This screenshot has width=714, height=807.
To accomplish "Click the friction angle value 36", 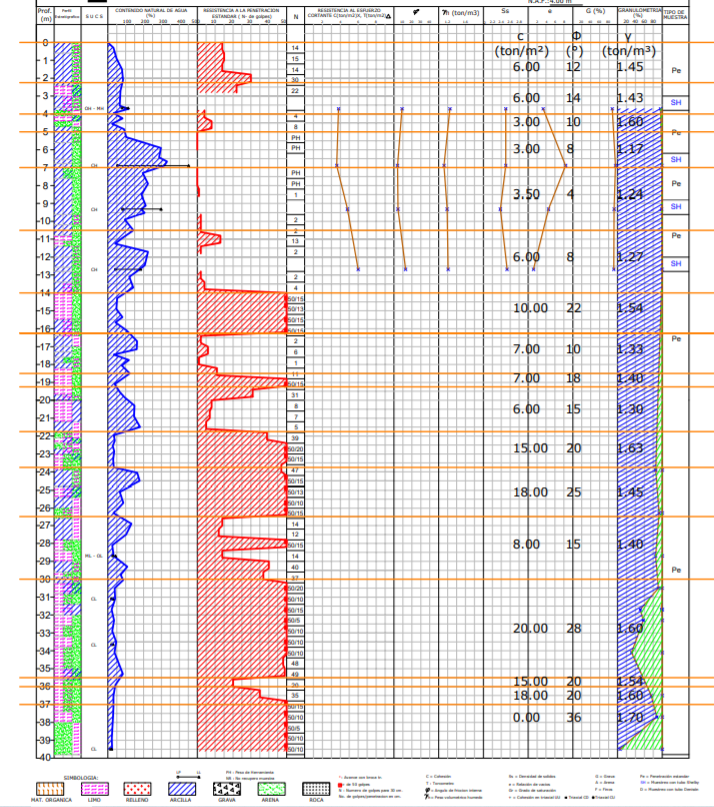I will point(574,718).
